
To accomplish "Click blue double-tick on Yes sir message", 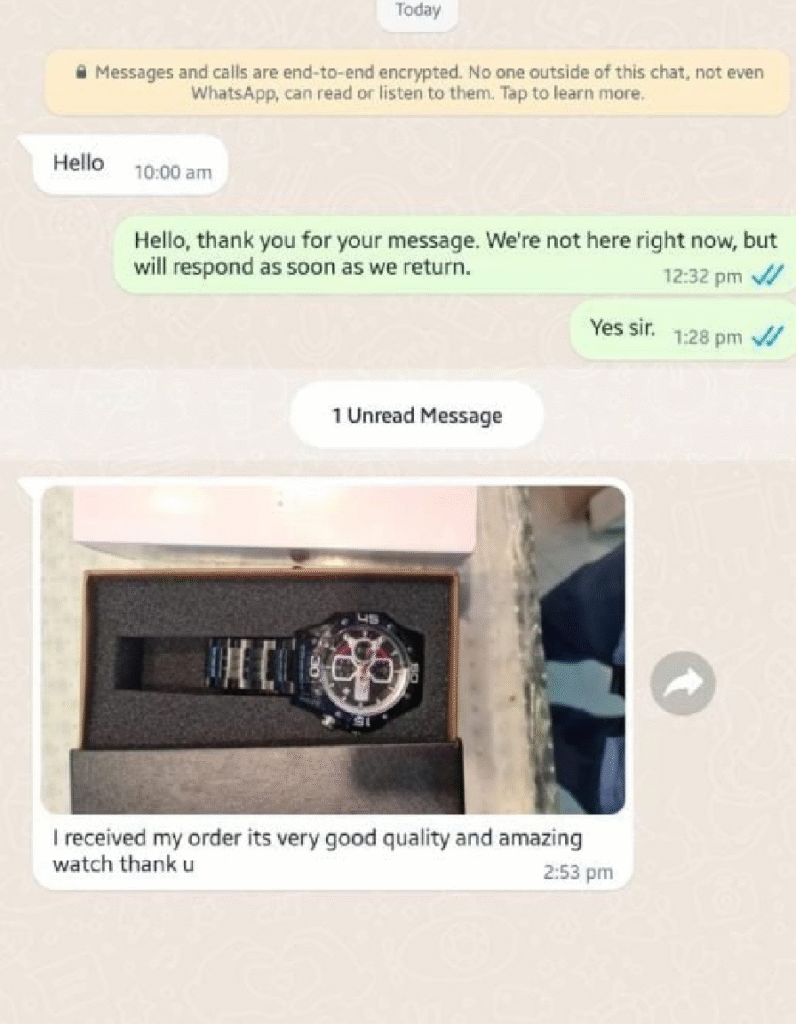I will (767, 338).
